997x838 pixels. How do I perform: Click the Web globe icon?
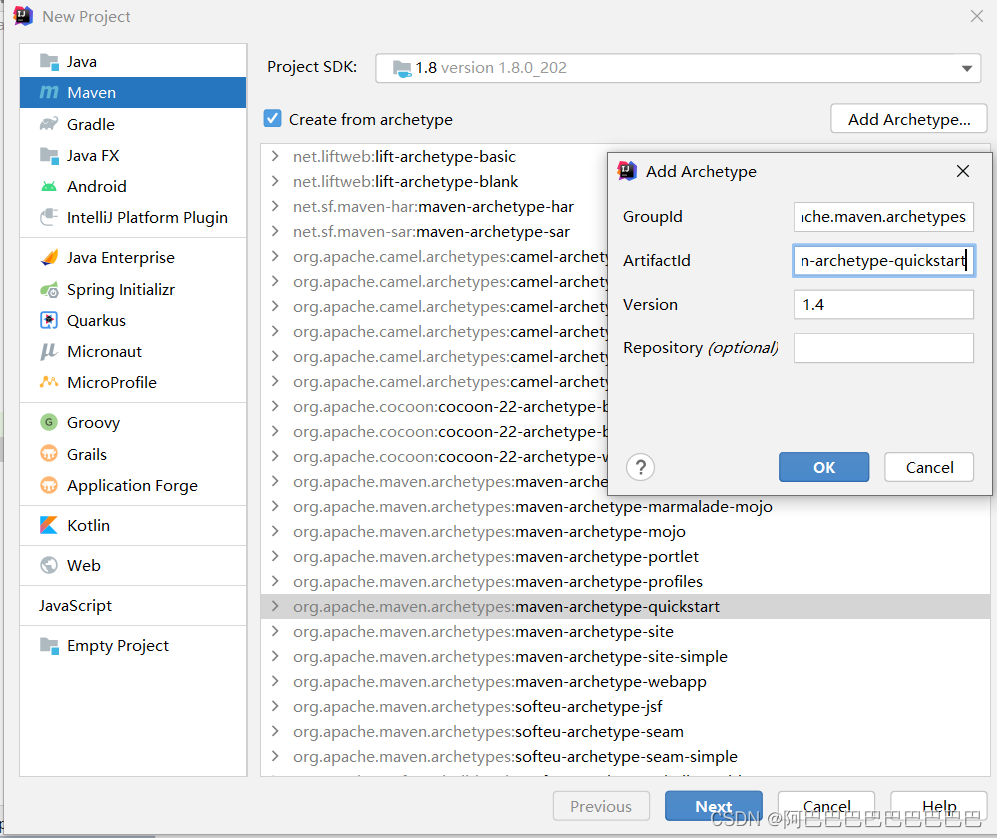tap(49, 565)
